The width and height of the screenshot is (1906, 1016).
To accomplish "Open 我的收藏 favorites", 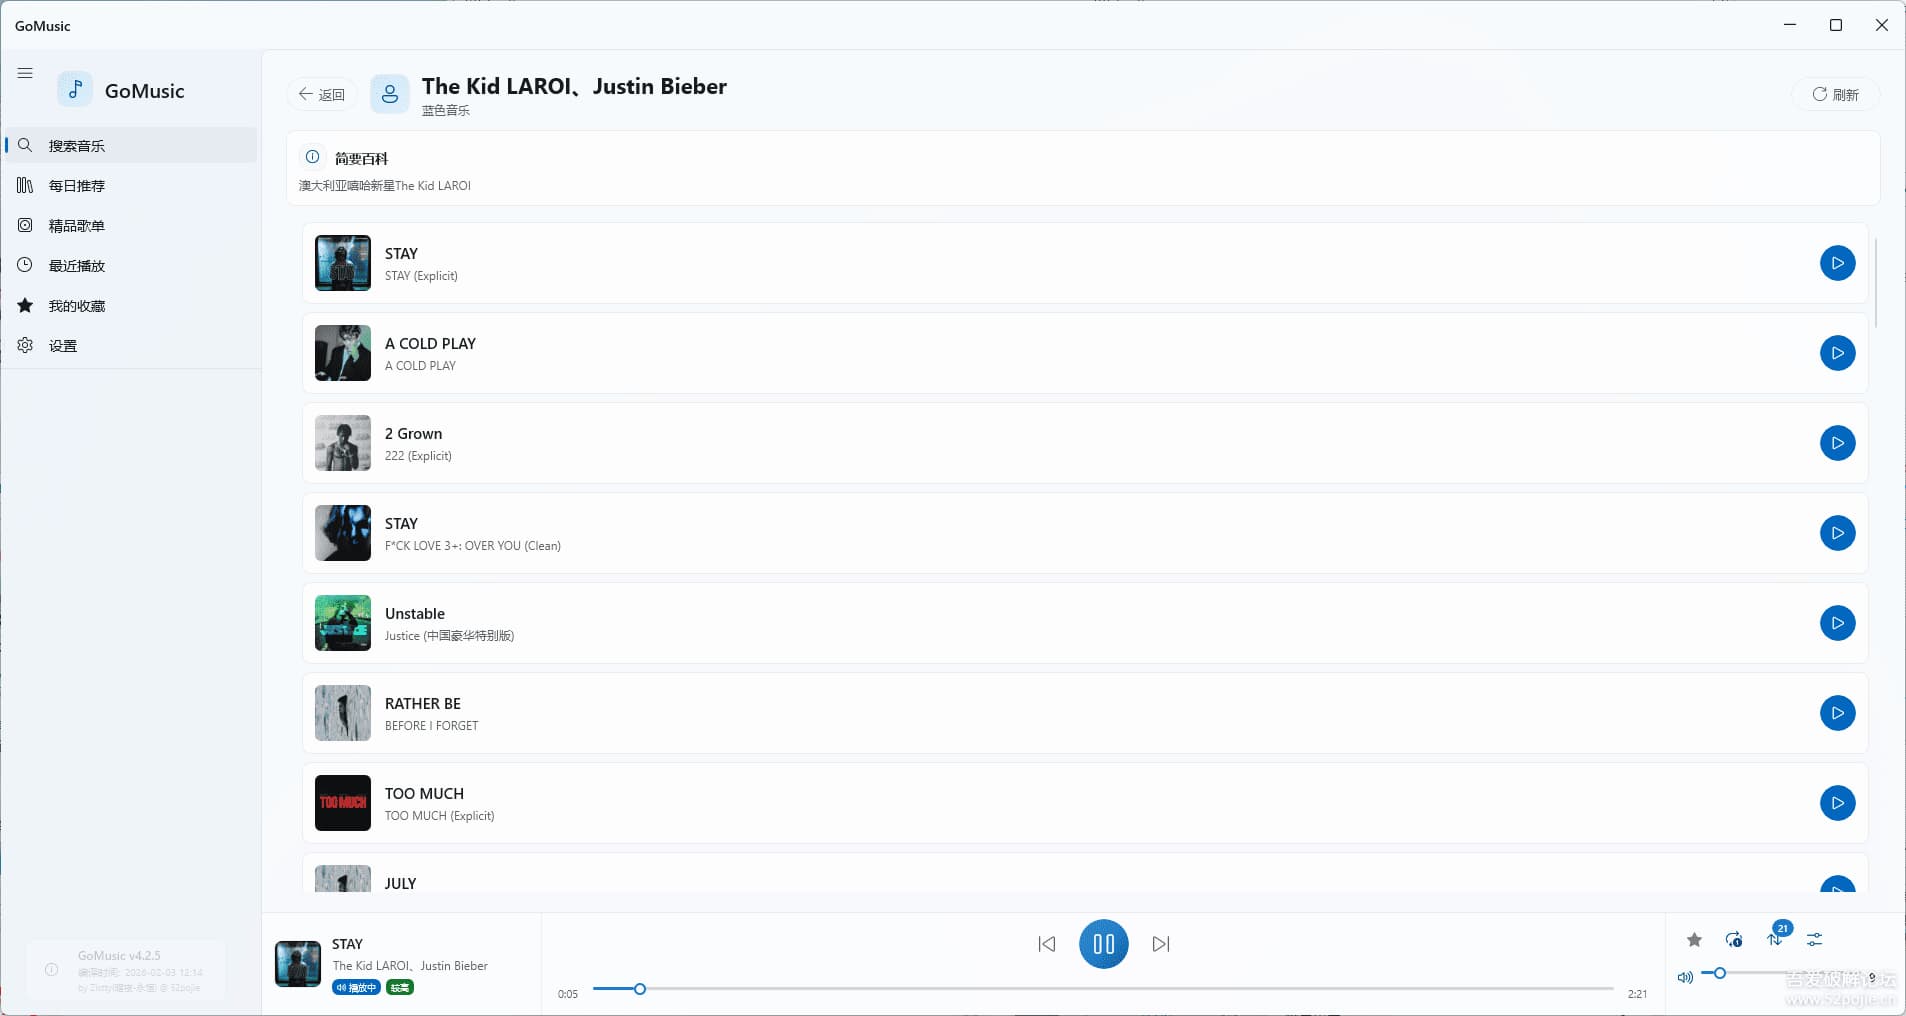I will coord(130,305).
